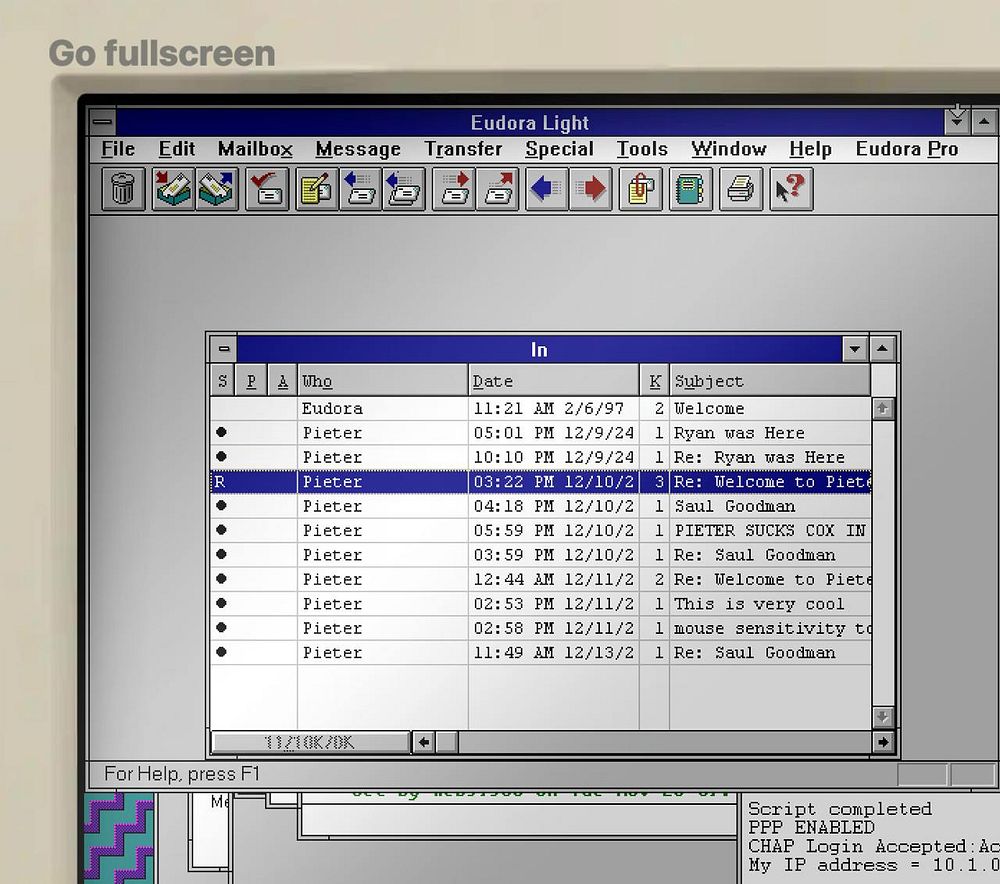Image resolution: width=1000 pixels, height=884 pixels.
Task: Minimize the In window with the down arrow
Action: [855, 349]
